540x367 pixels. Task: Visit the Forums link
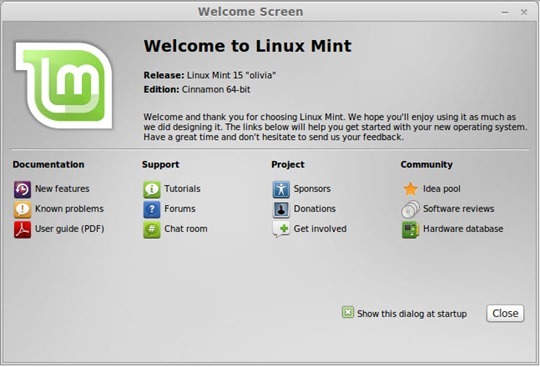coord(180,209)
